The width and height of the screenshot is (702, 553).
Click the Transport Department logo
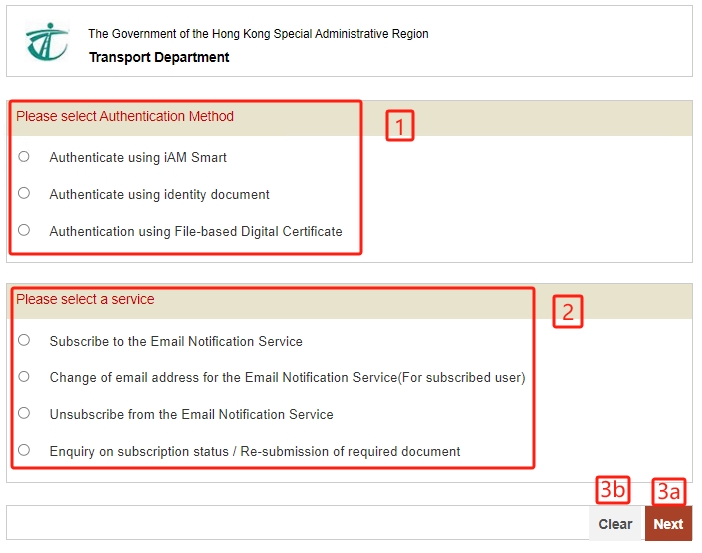(x=47, y=42)
